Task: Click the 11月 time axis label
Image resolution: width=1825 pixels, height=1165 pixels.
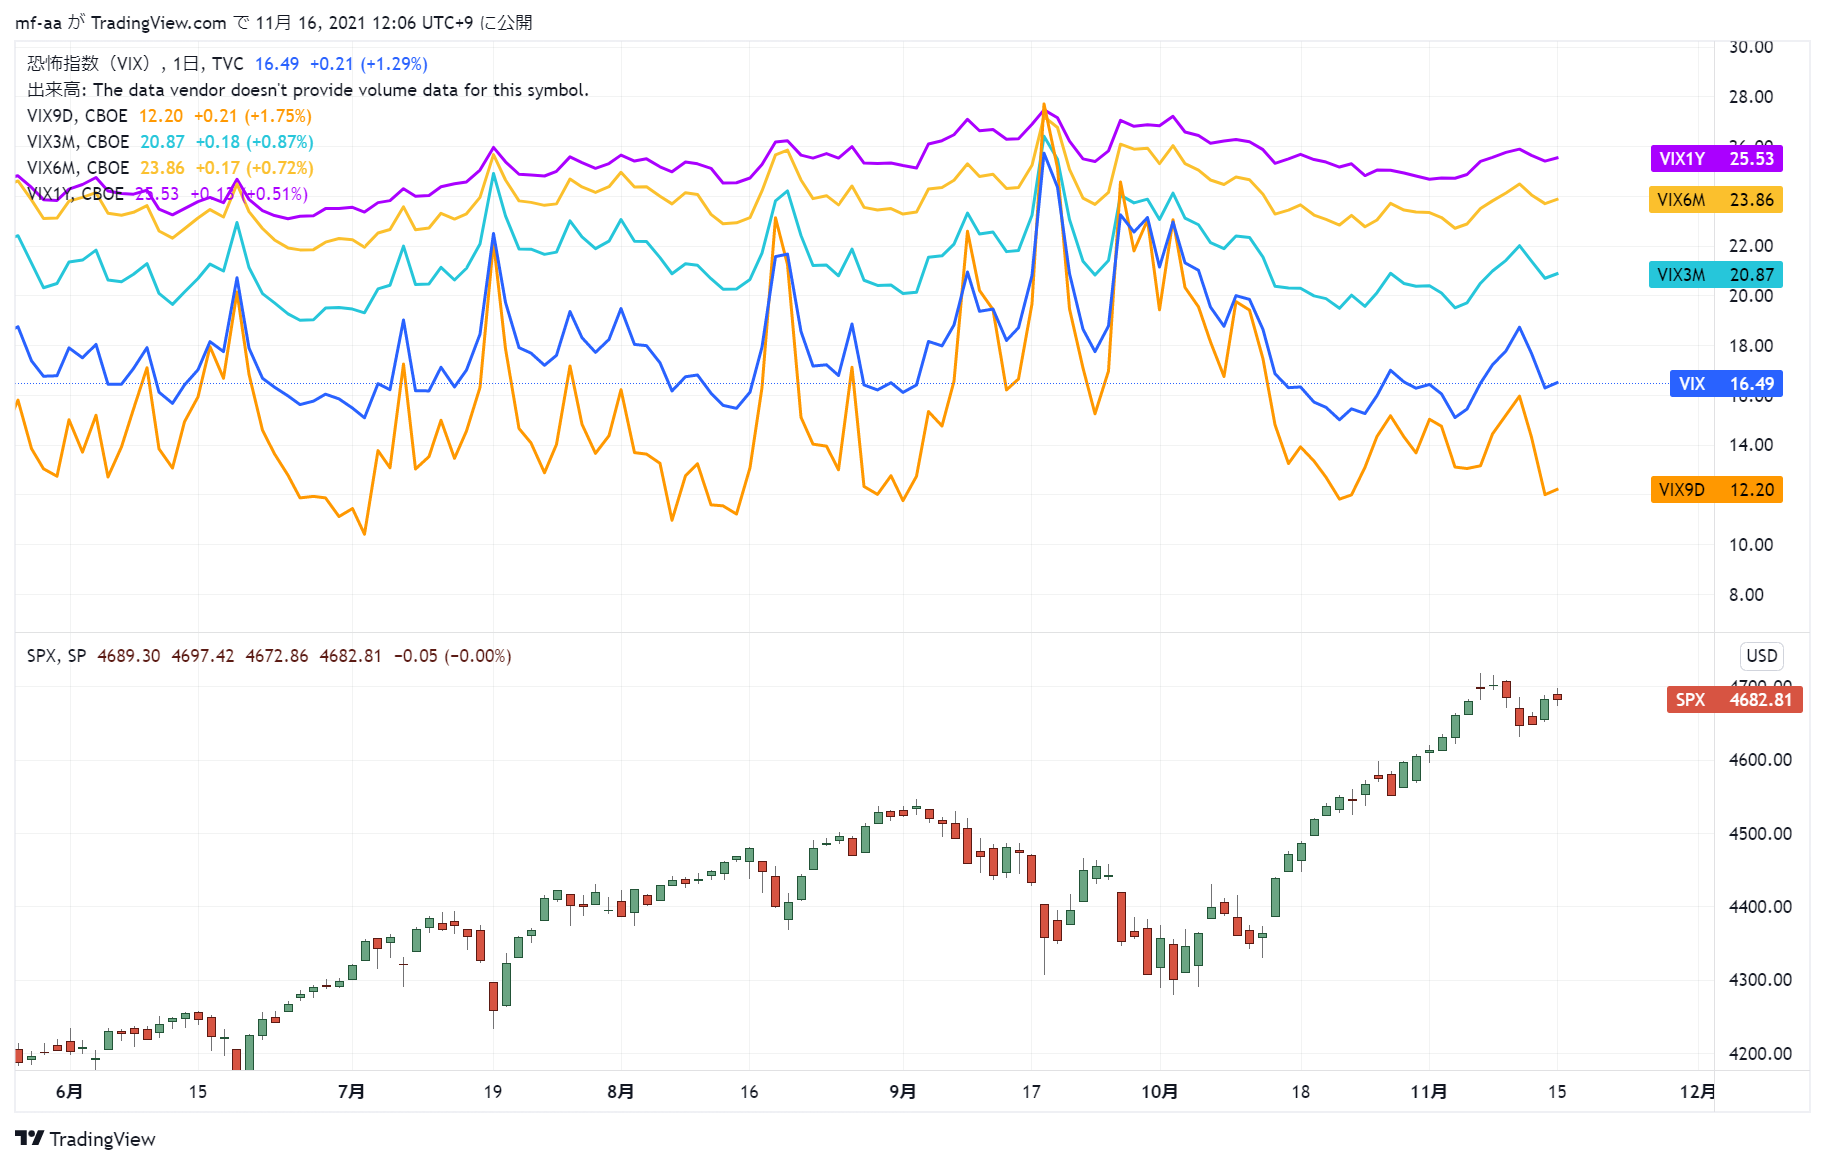Action: click(x=1428, y=1091)
